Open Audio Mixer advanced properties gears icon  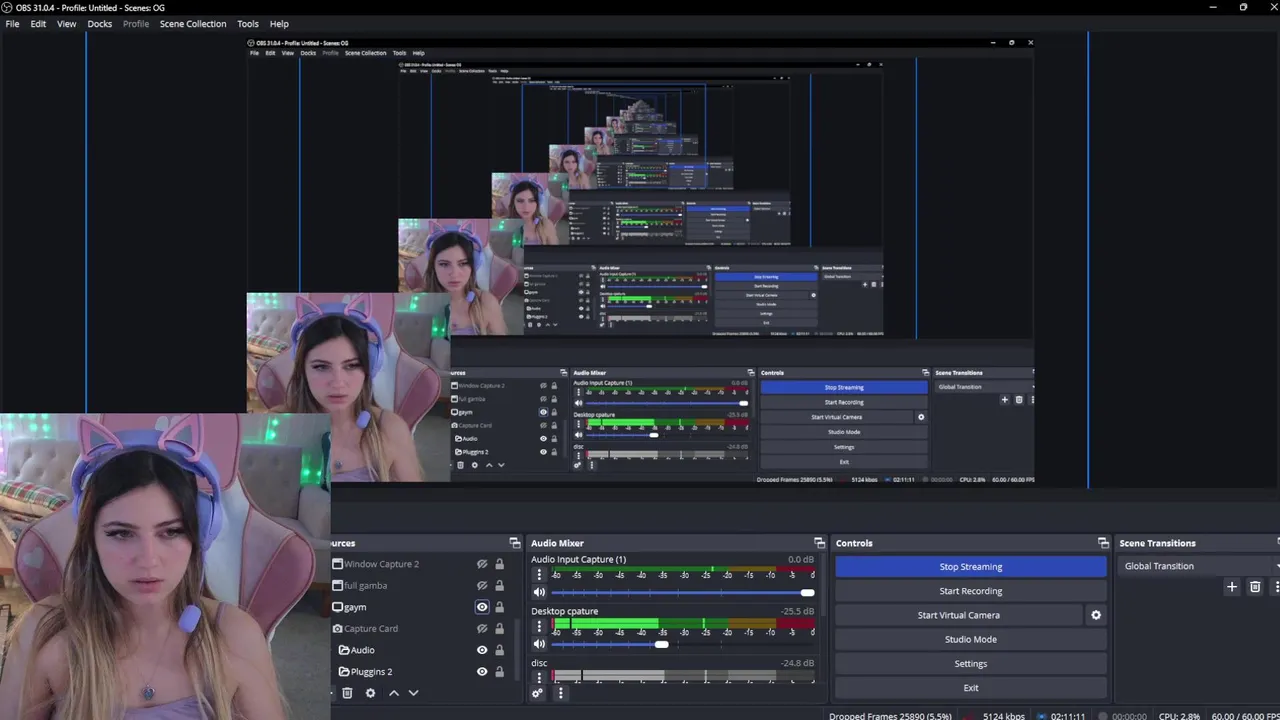538,693
